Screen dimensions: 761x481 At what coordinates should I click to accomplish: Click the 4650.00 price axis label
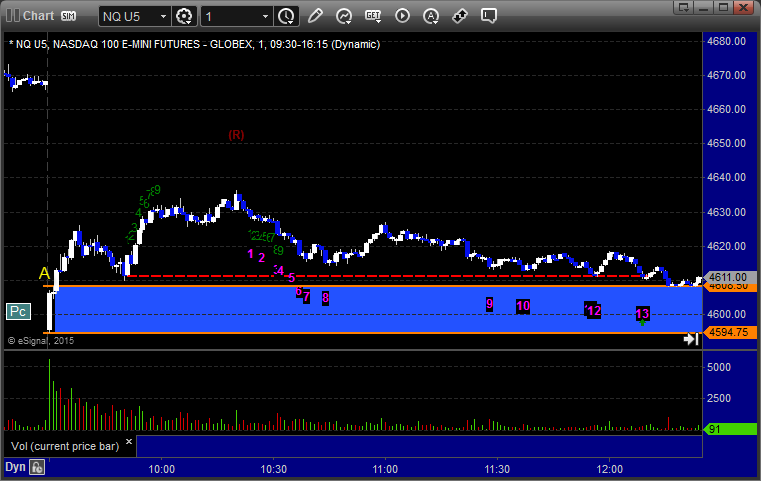coord(727,143)
